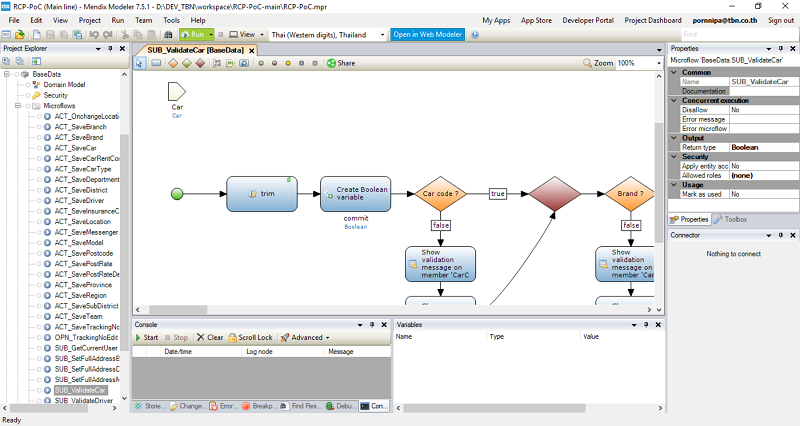Select the 'Car code ?' decision diamond

440,194
